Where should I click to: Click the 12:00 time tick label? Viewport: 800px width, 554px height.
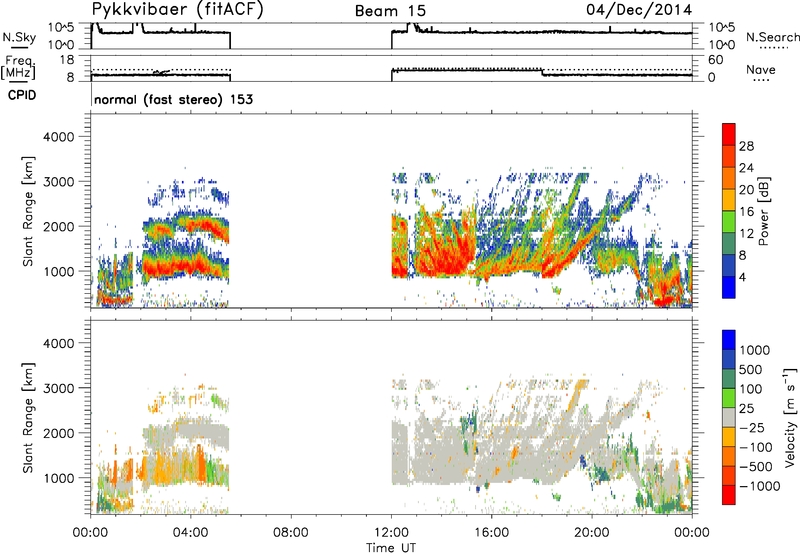(391, 533)
